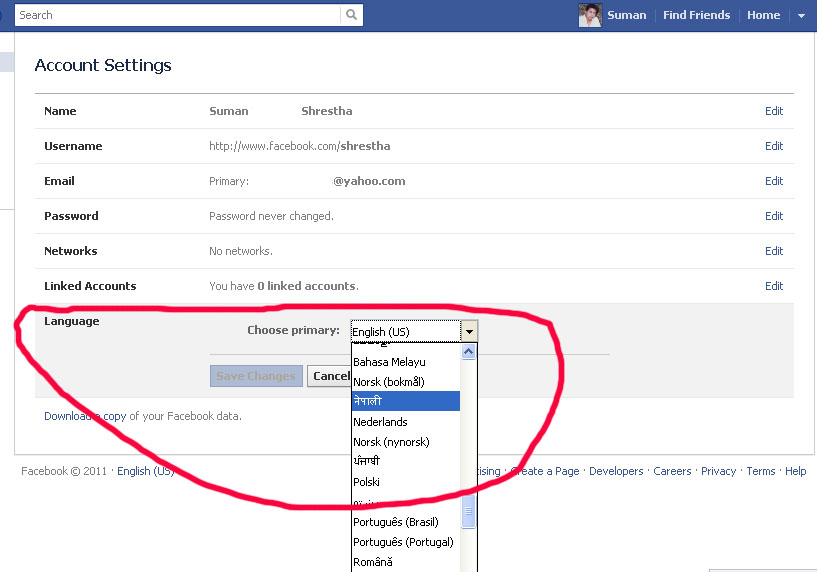817x572 pixels.
Task: Edit the Password setting
Action: [x=774, y=216]
